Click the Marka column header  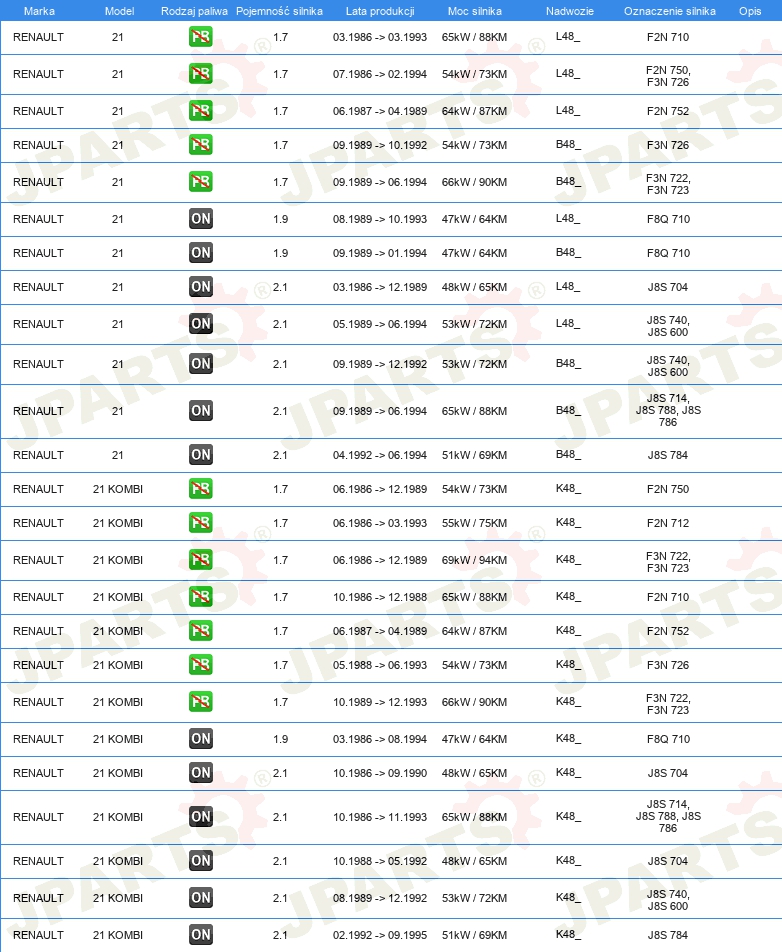[39, 11]
